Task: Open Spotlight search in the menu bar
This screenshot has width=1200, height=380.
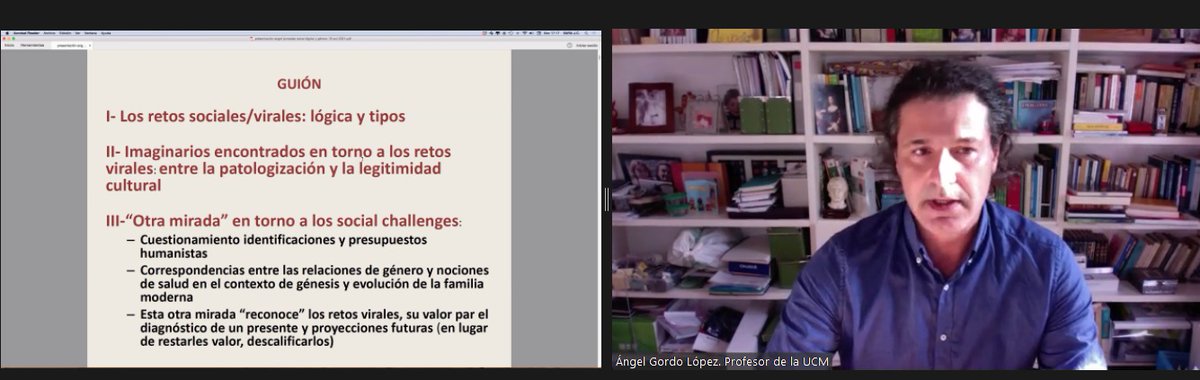Action: (586, 33)
